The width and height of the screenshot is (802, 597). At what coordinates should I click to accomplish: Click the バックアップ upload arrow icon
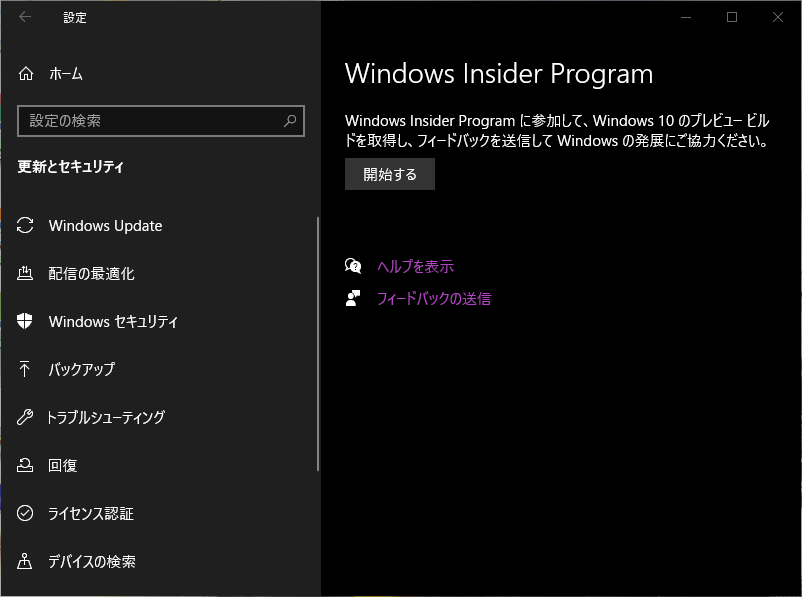[24, 369]
